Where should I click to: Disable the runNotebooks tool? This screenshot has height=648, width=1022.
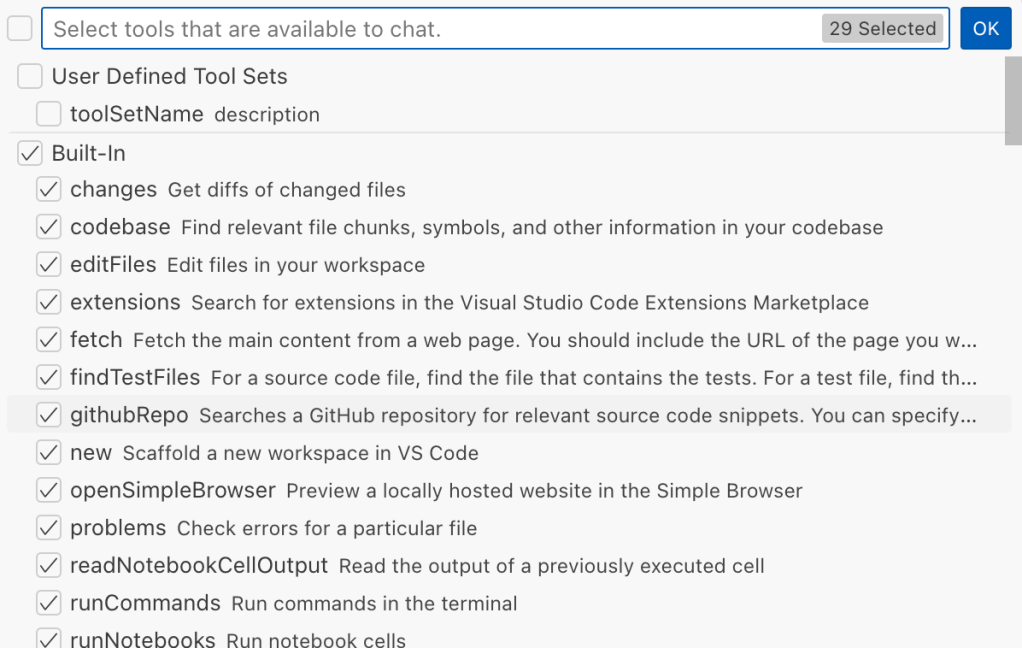click(48, 638)
